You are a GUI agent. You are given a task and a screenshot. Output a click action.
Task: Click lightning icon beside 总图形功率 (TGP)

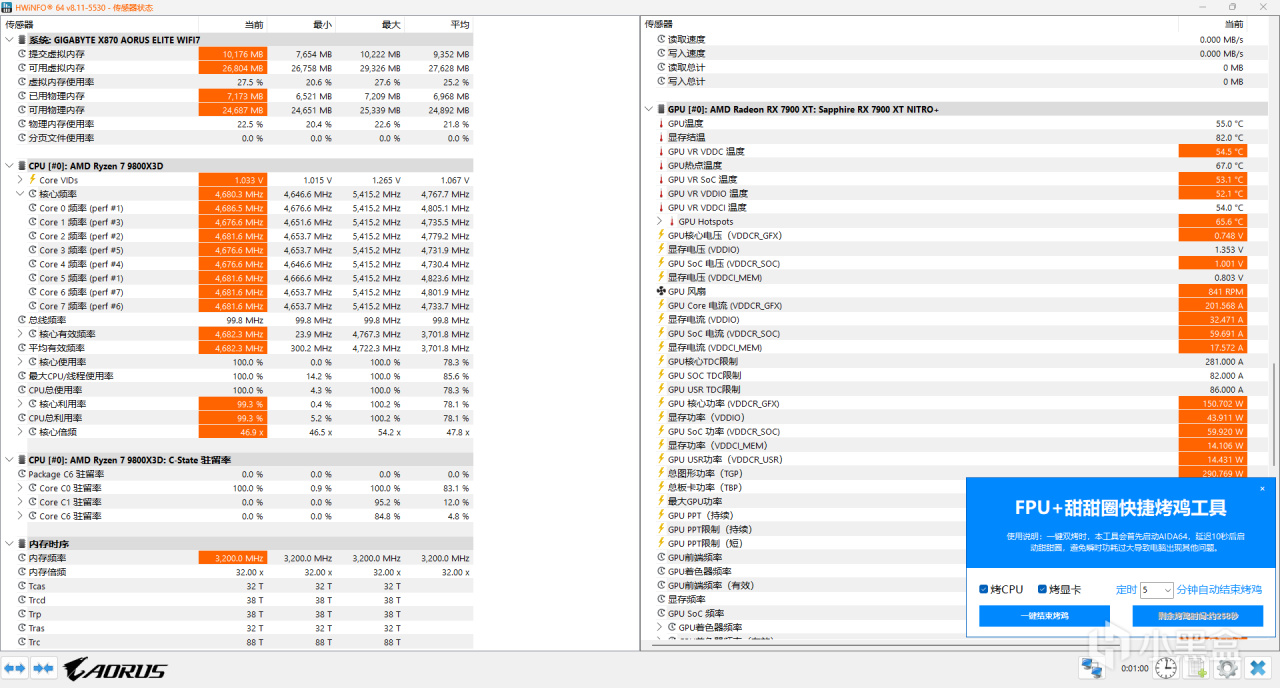point(661,473)
